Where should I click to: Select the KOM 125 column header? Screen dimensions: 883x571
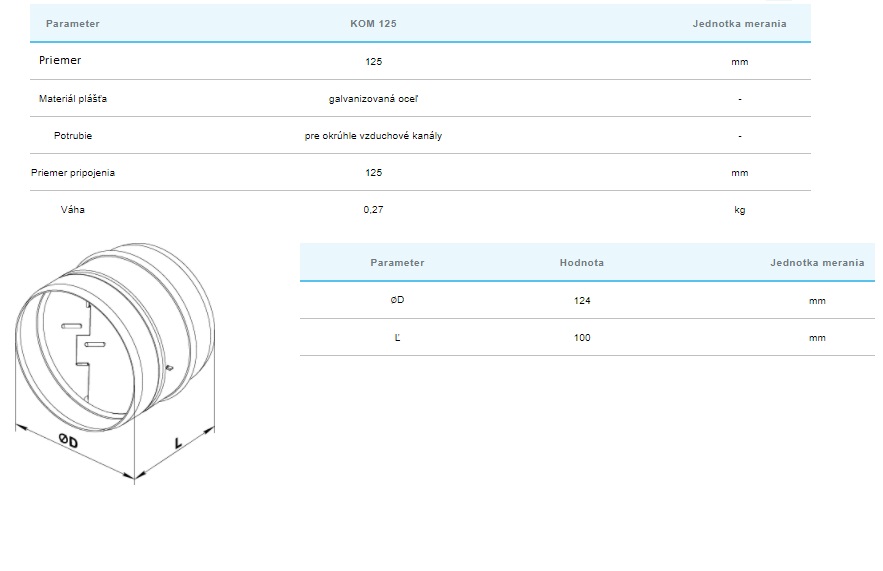click(373, 23)
